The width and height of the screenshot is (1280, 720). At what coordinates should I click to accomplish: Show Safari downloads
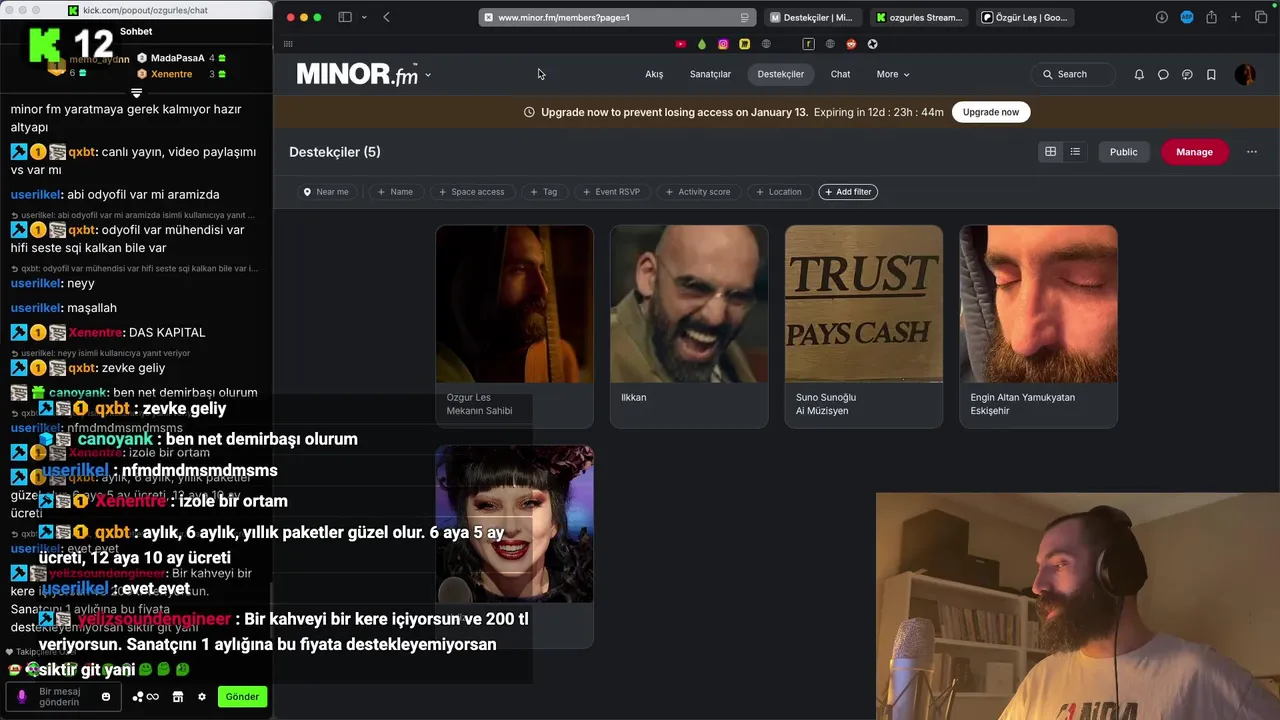[x=1162, y=17]
